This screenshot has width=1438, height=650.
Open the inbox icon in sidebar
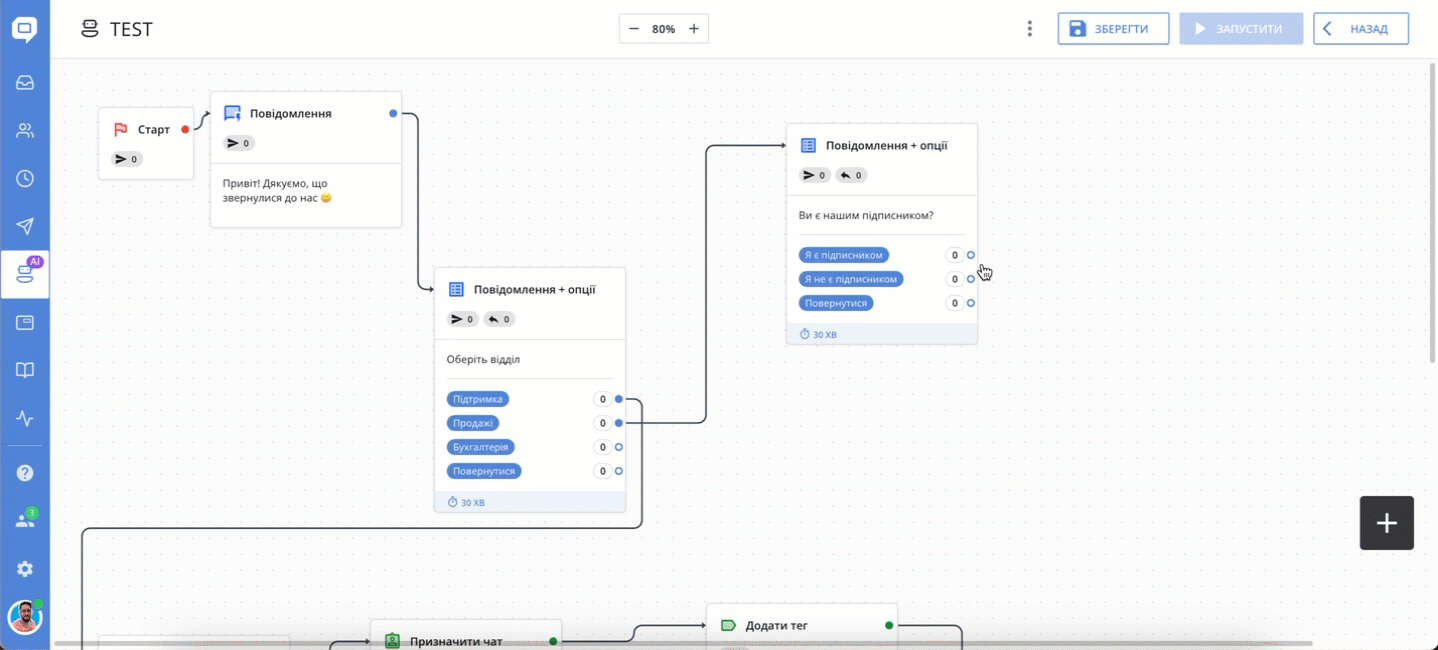pos(25,83)
